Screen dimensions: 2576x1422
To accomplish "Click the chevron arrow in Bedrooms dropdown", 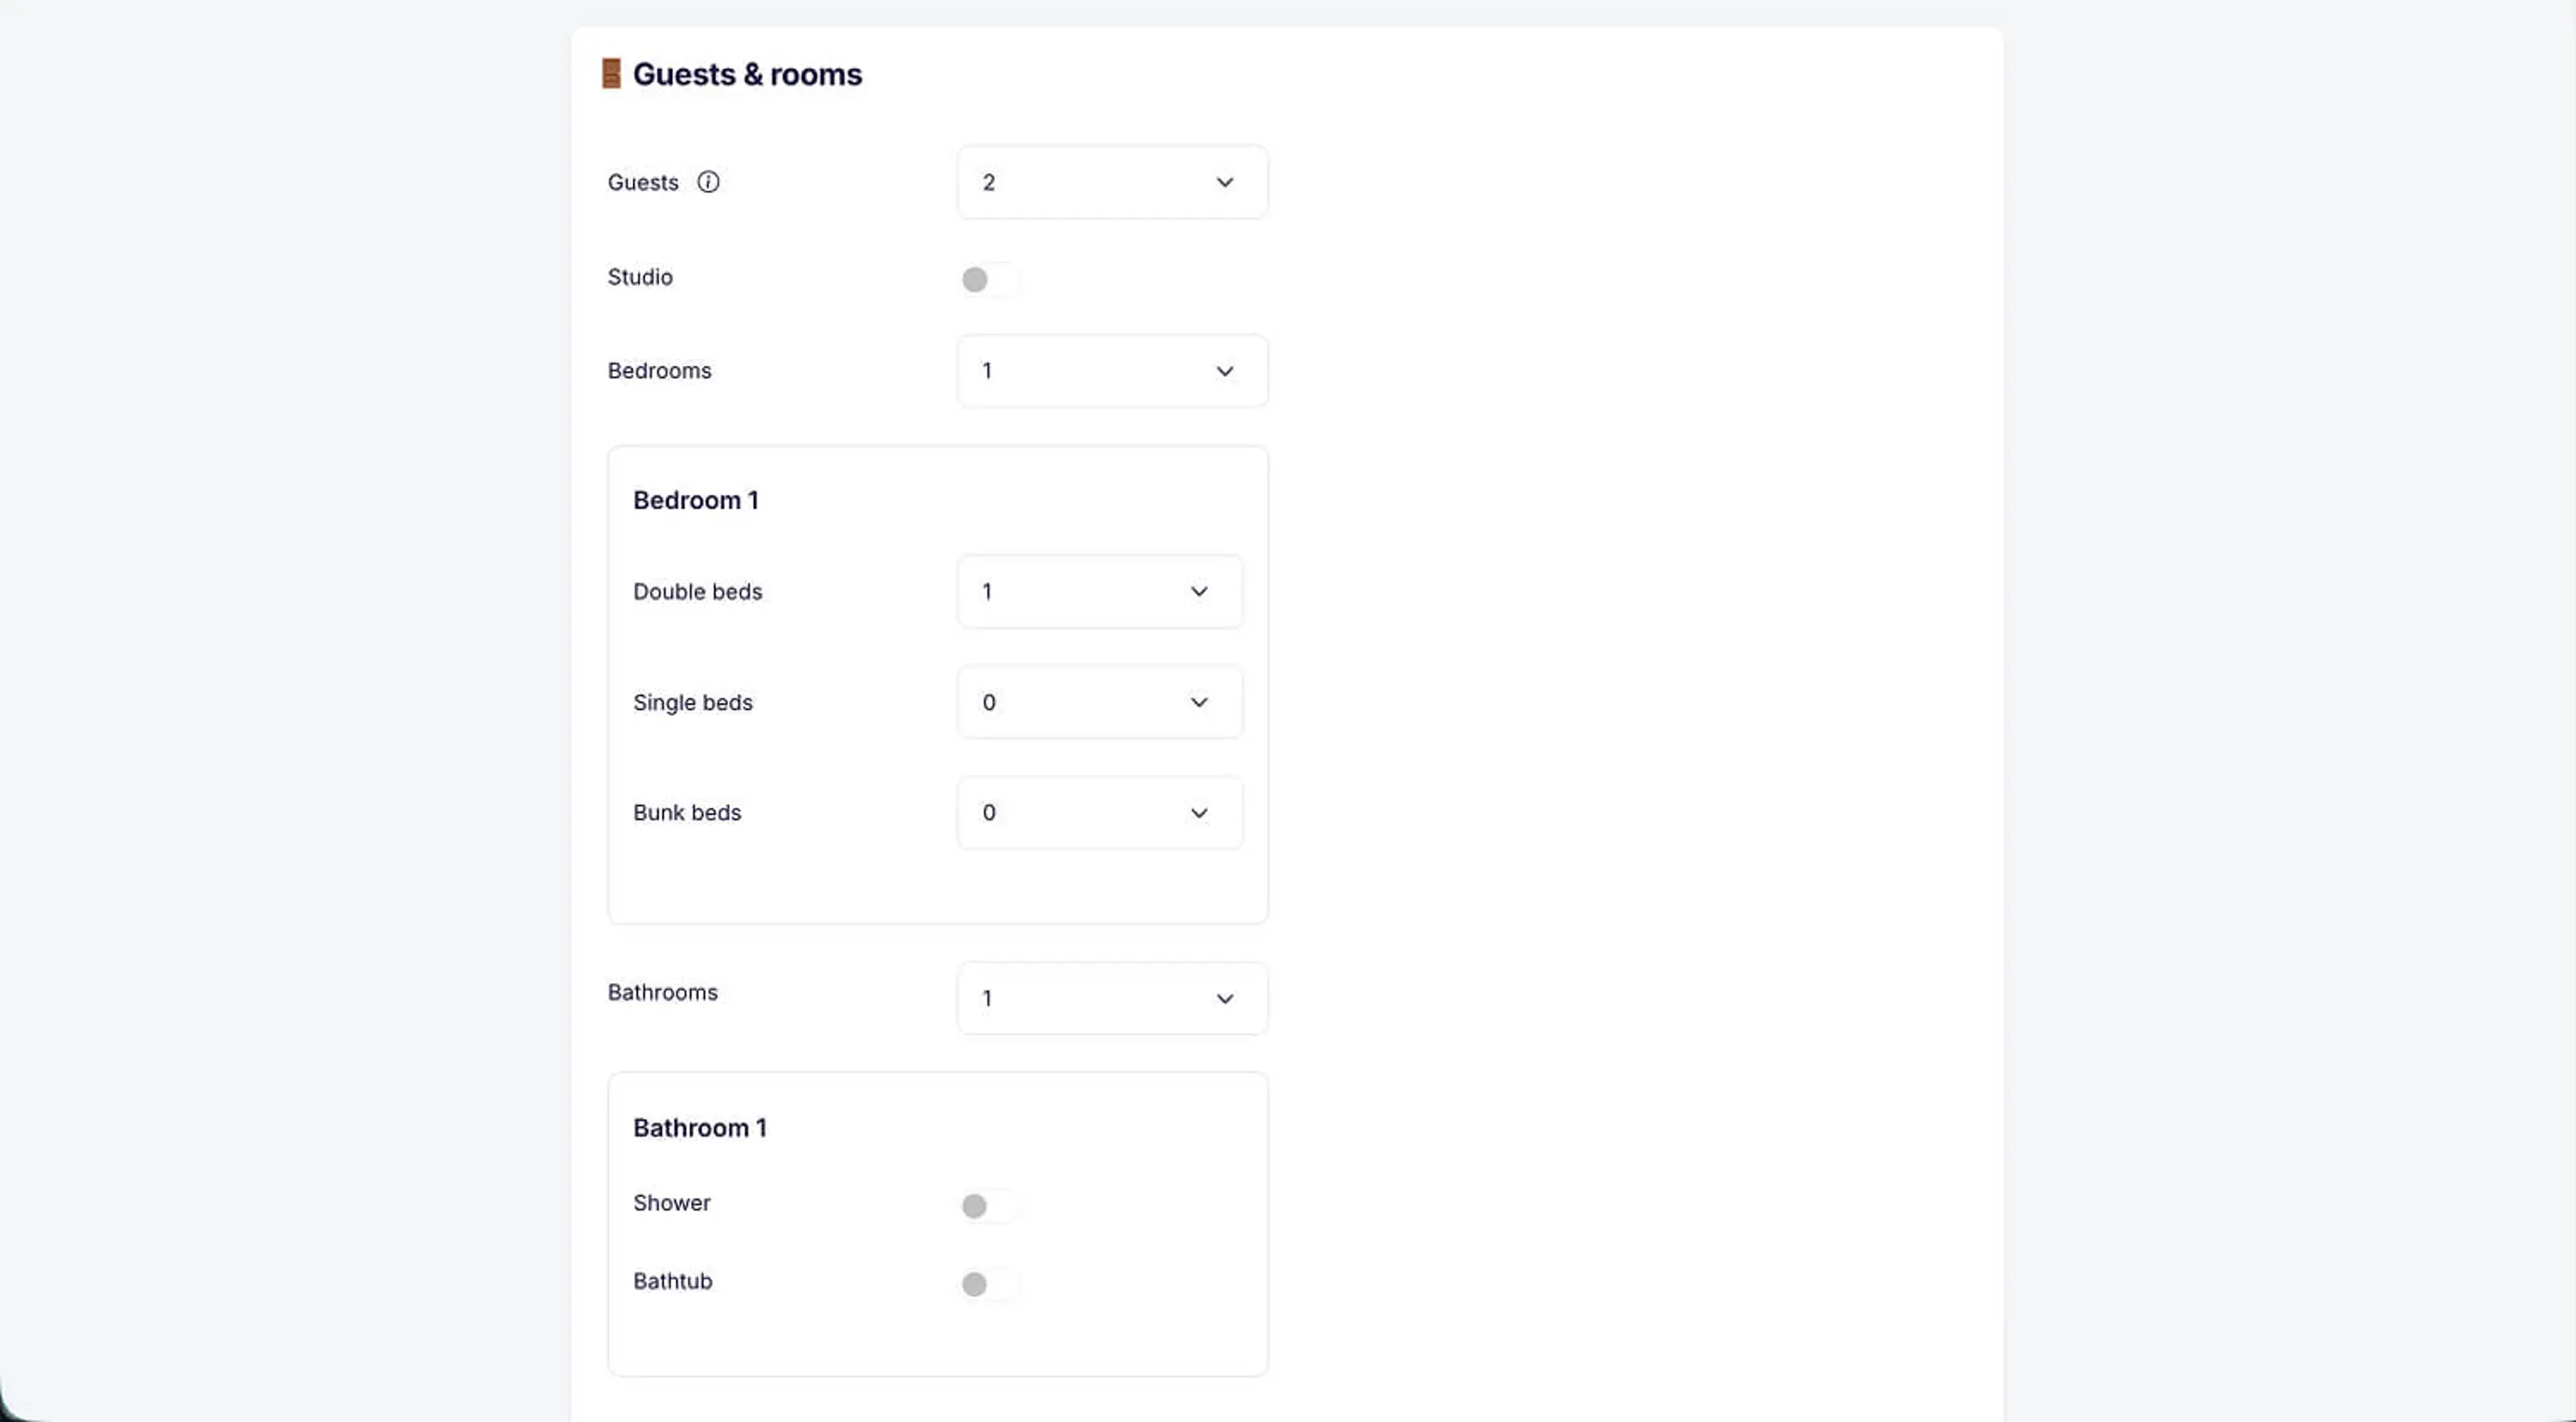I will point(1224,371).
